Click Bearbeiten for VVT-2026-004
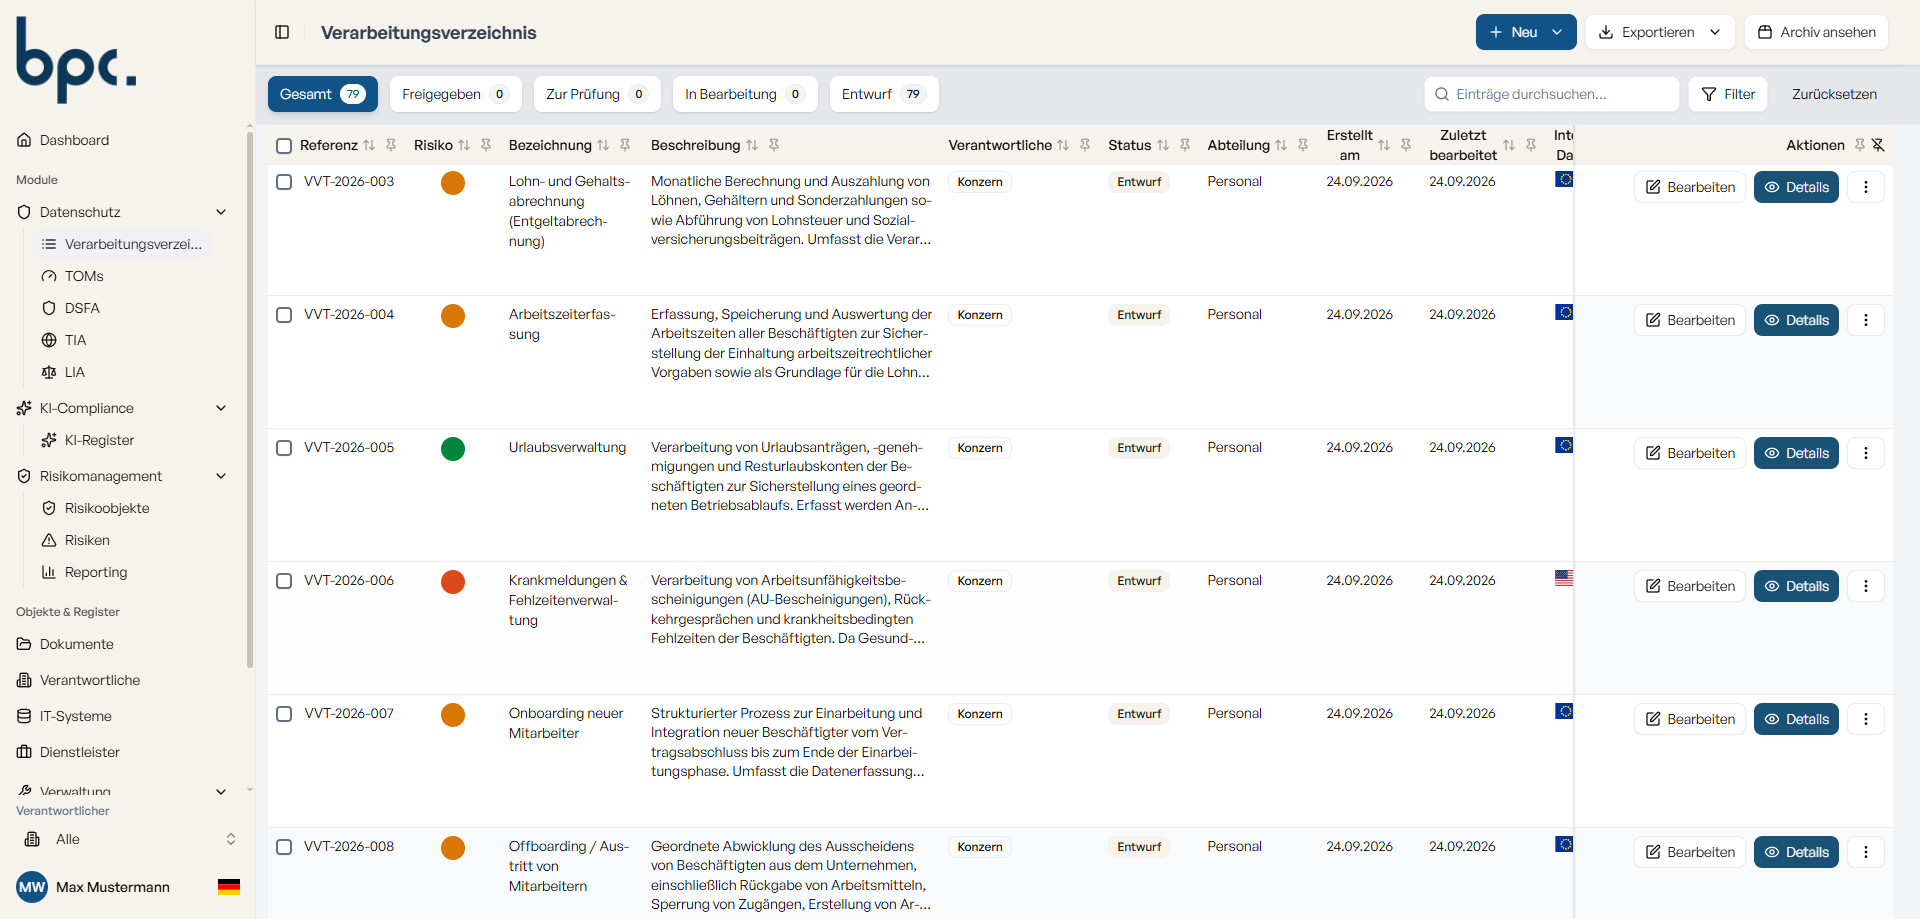The image size is (1920, 919). coord(1690,320)
